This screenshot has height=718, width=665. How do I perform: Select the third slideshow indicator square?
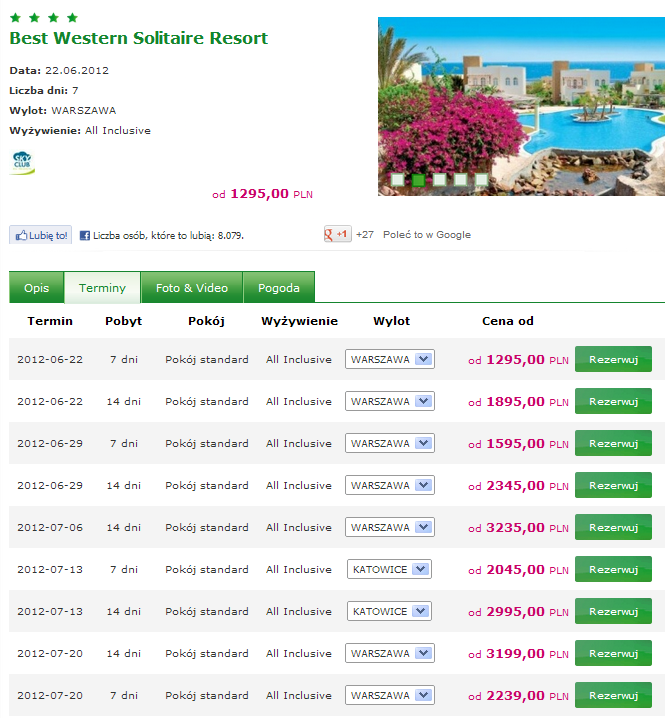[x=439, y=180]
